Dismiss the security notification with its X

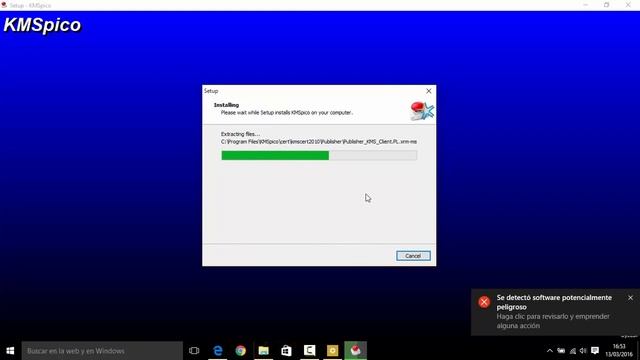(630, 298)
